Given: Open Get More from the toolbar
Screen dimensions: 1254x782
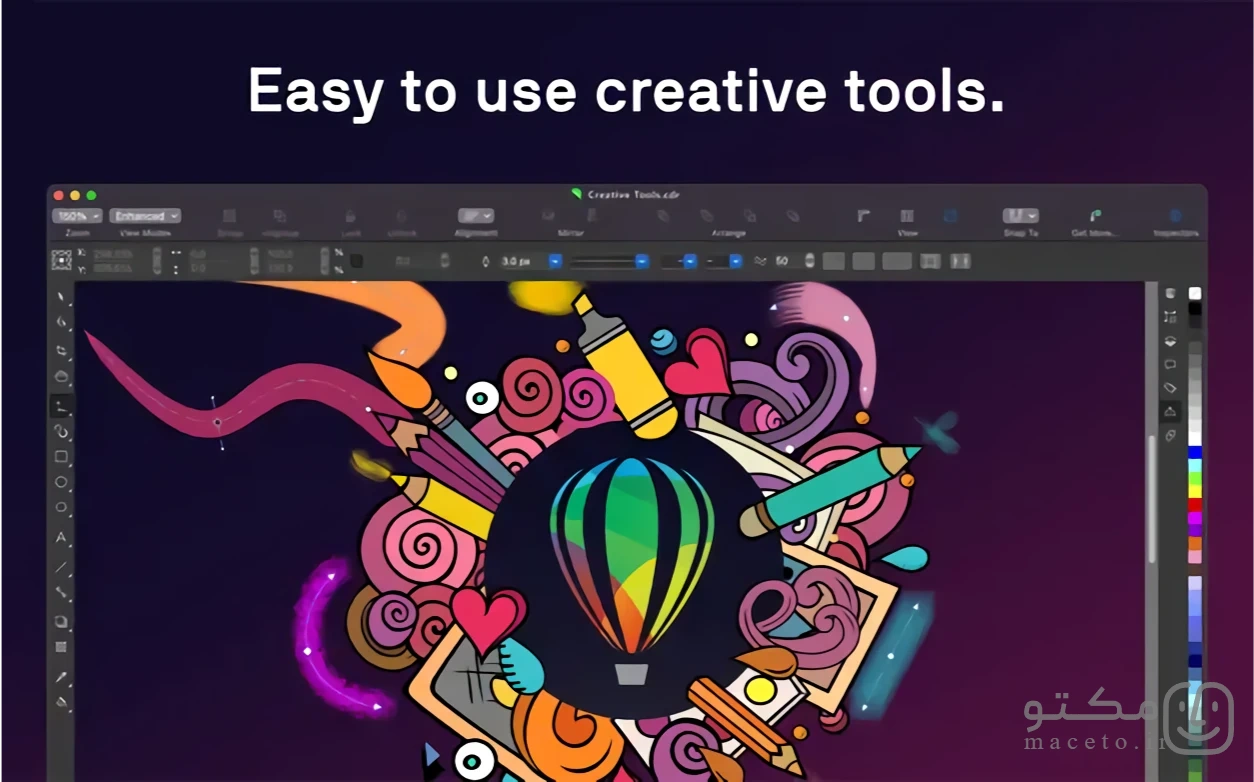Looking at the screenshot, I should pyautogui.click(x=1095, y=216).
